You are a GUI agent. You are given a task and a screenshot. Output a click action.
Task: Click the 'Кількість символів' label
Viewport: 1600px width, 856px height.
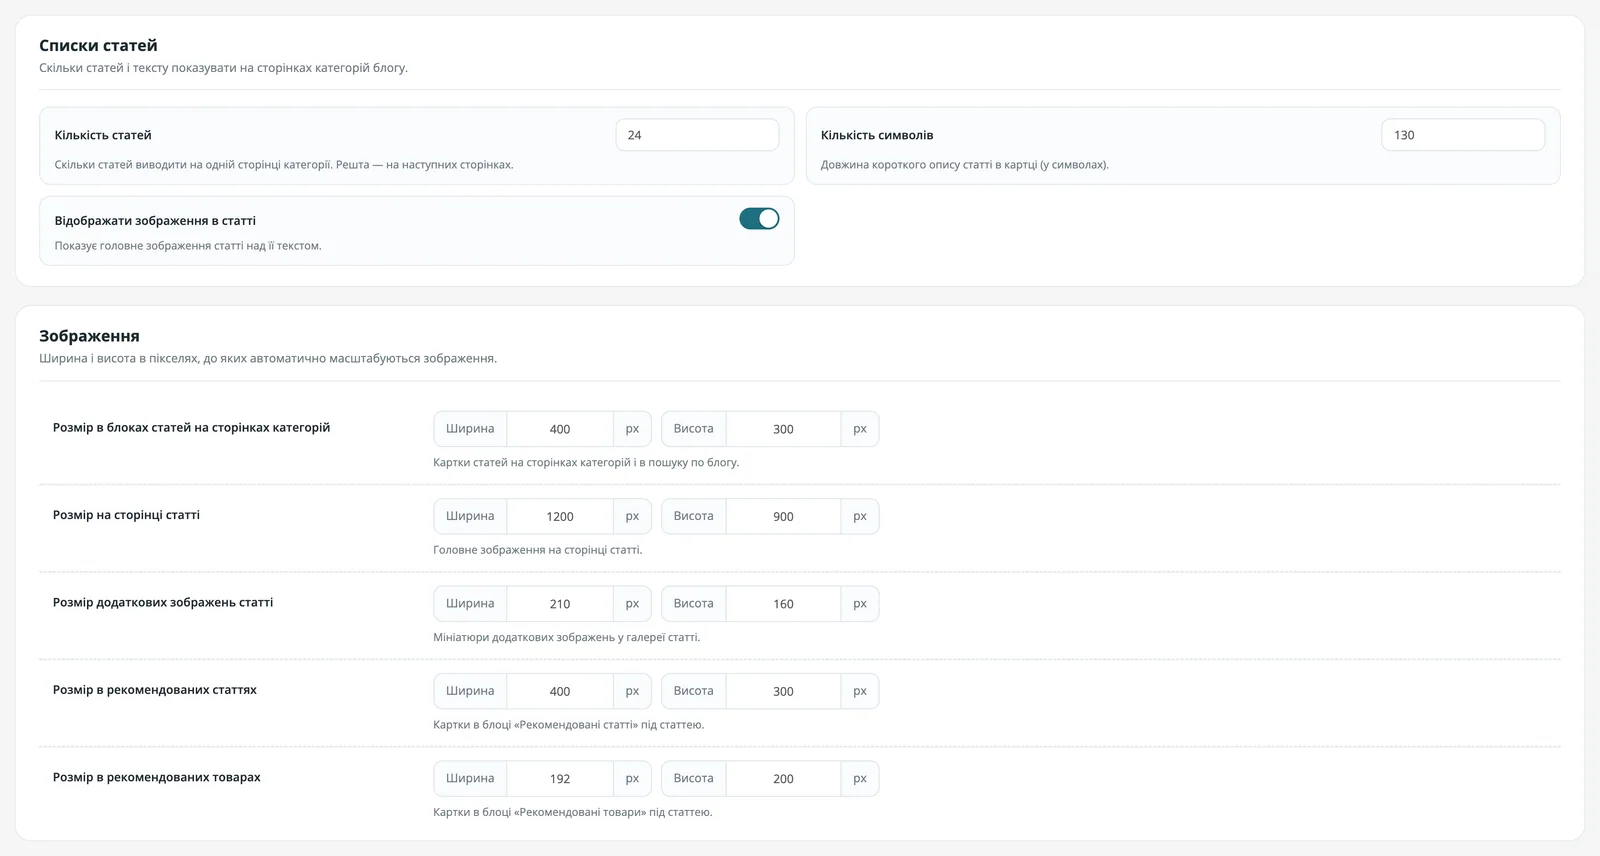coord(877,135)
